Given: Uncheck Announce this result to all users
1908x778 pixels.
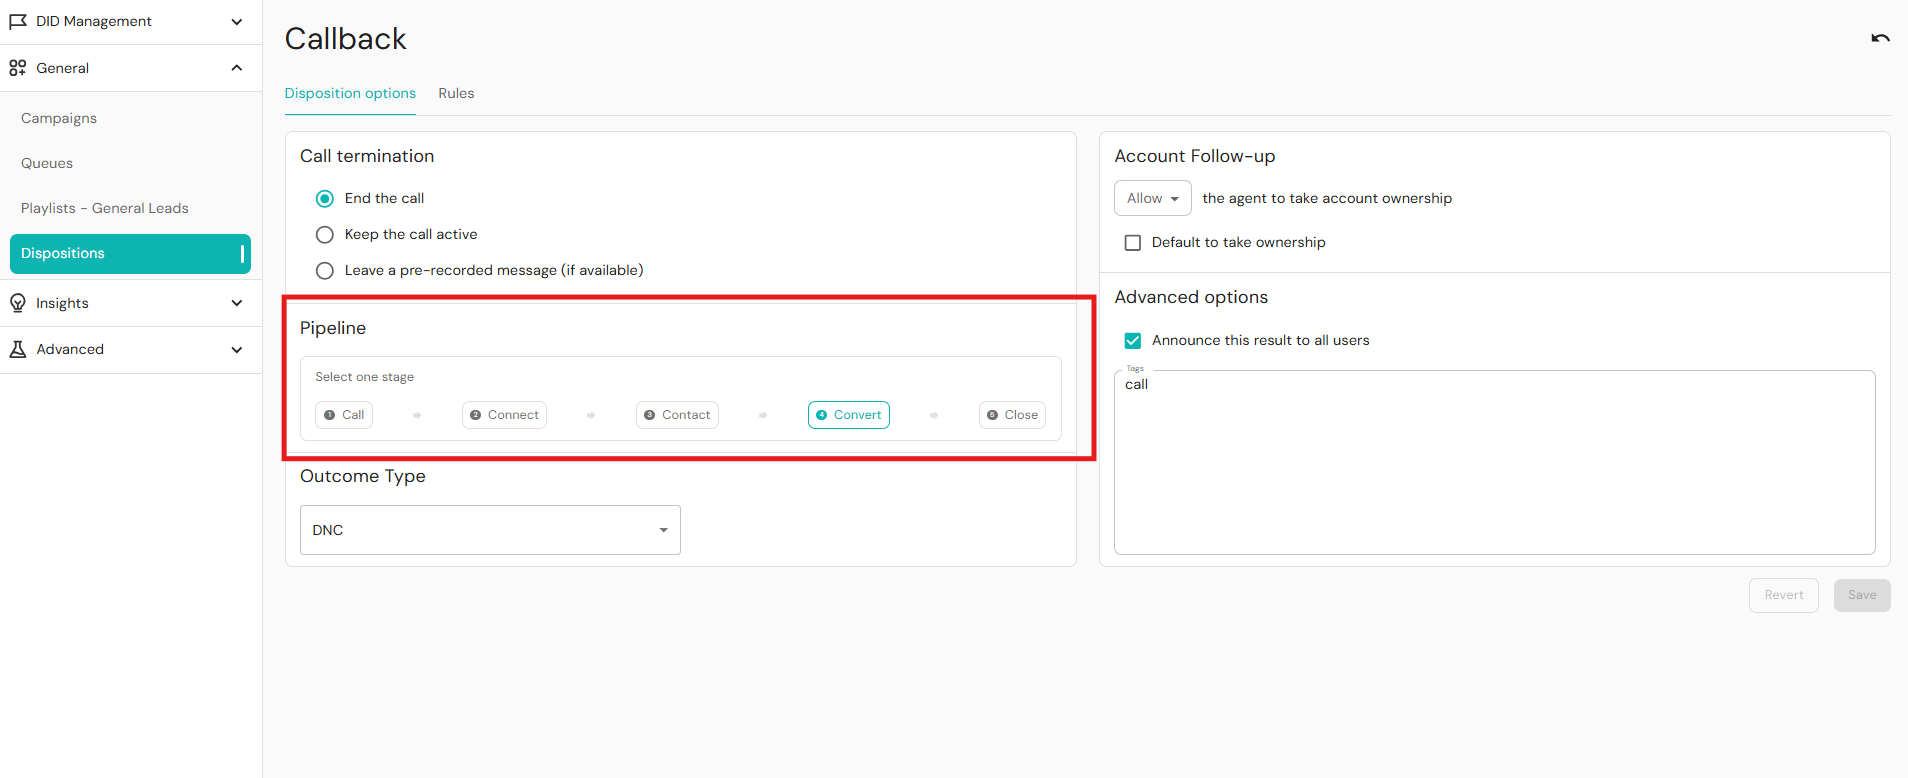Looking at the screenshot, I should (x=1133, y=341).
